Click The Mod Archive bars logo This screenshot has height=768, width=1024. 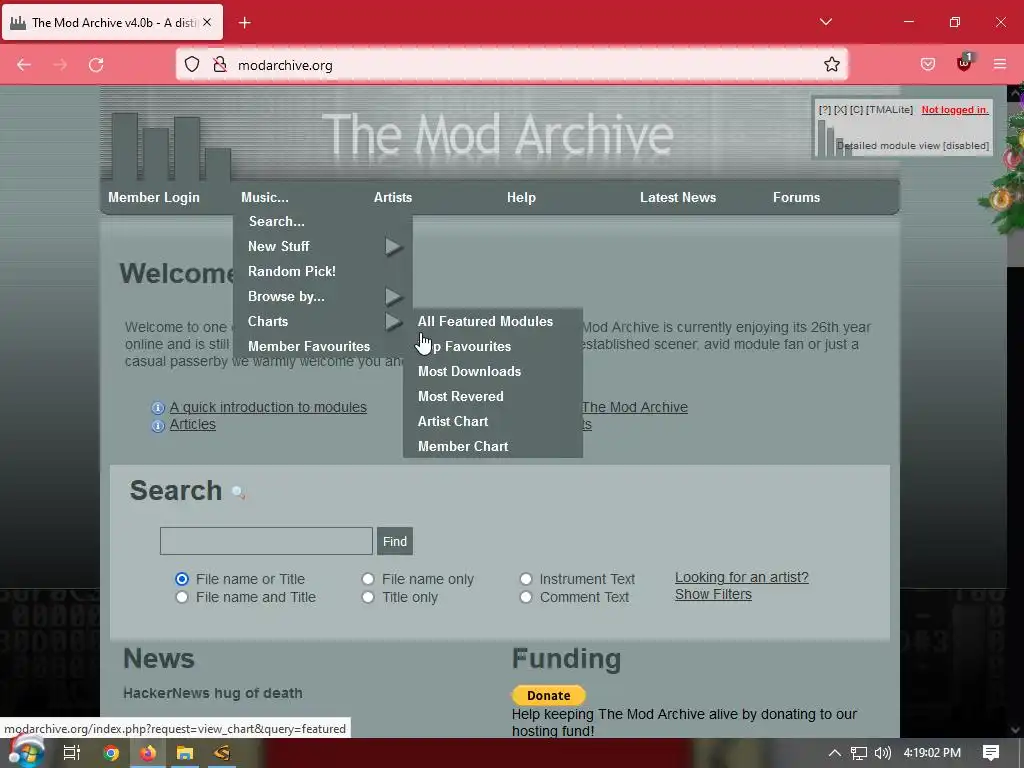(x=171, y=147)
